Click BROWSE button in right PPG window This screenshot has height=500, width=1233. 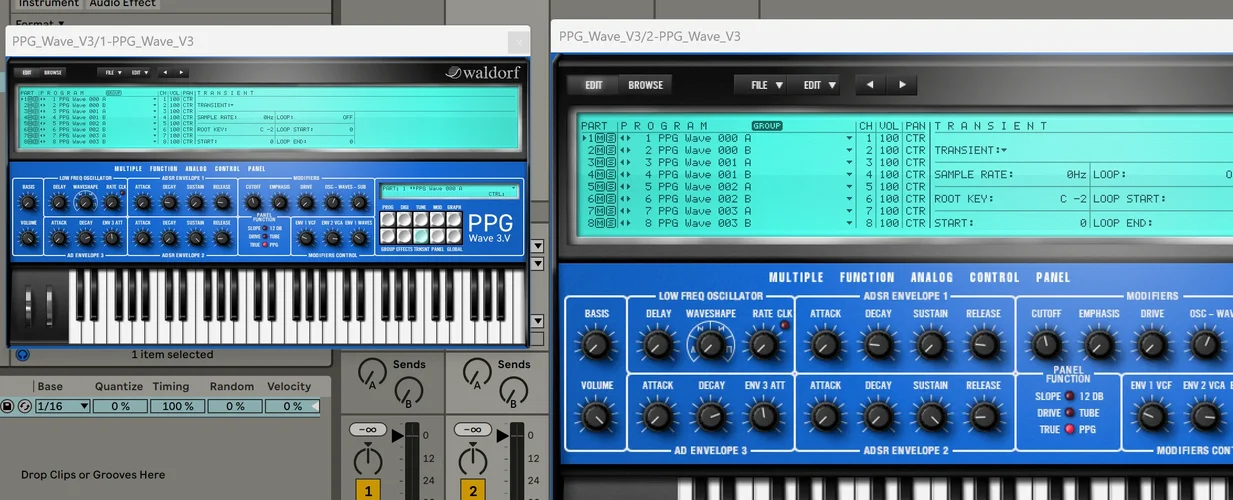645,85
